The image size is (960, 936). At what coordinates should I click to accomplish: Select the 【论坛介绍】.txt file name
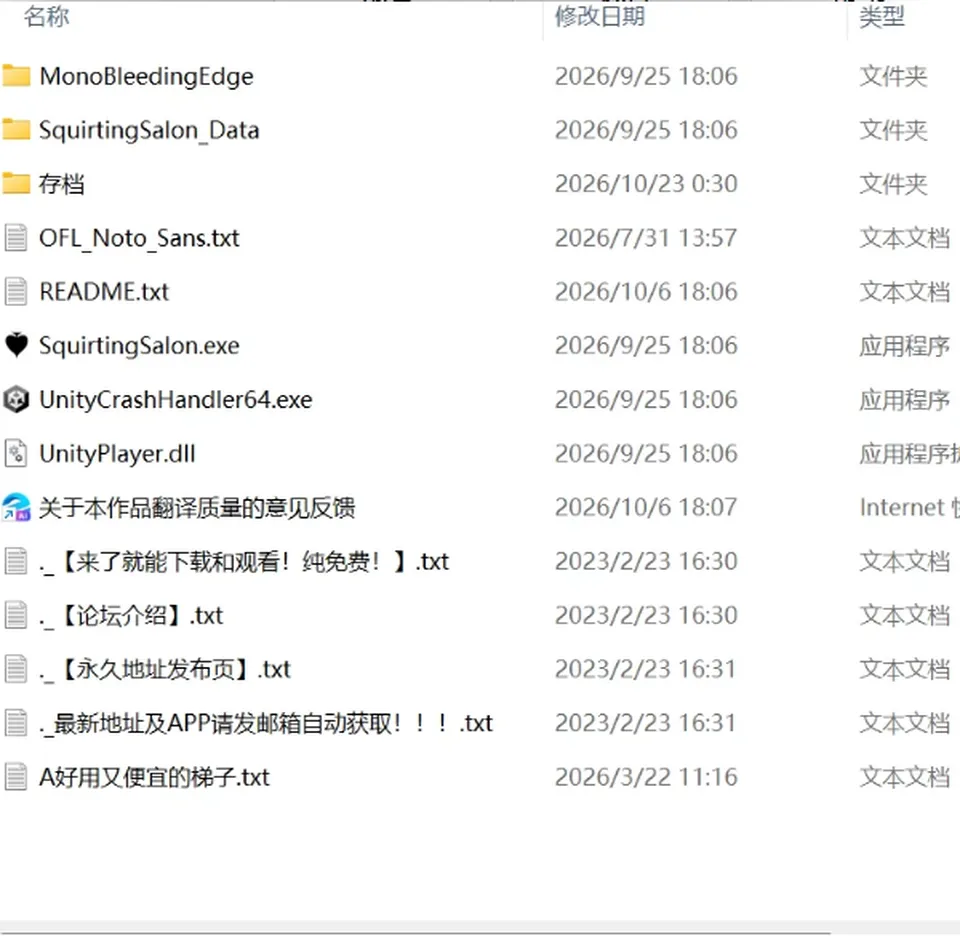pyautogui.click(x=131, y=615)
